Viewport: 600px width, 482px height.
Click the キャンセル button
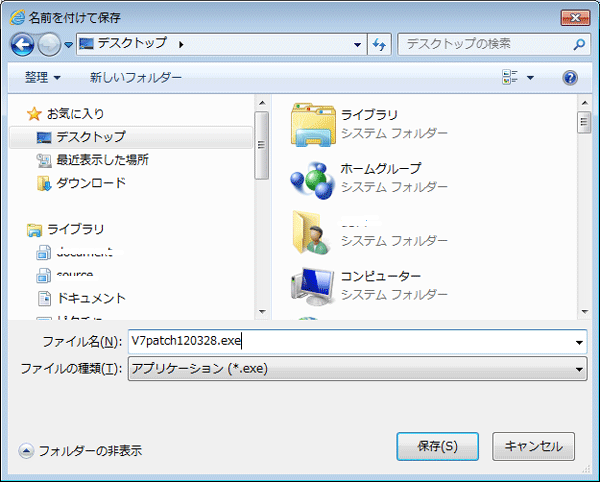point(533,446)
